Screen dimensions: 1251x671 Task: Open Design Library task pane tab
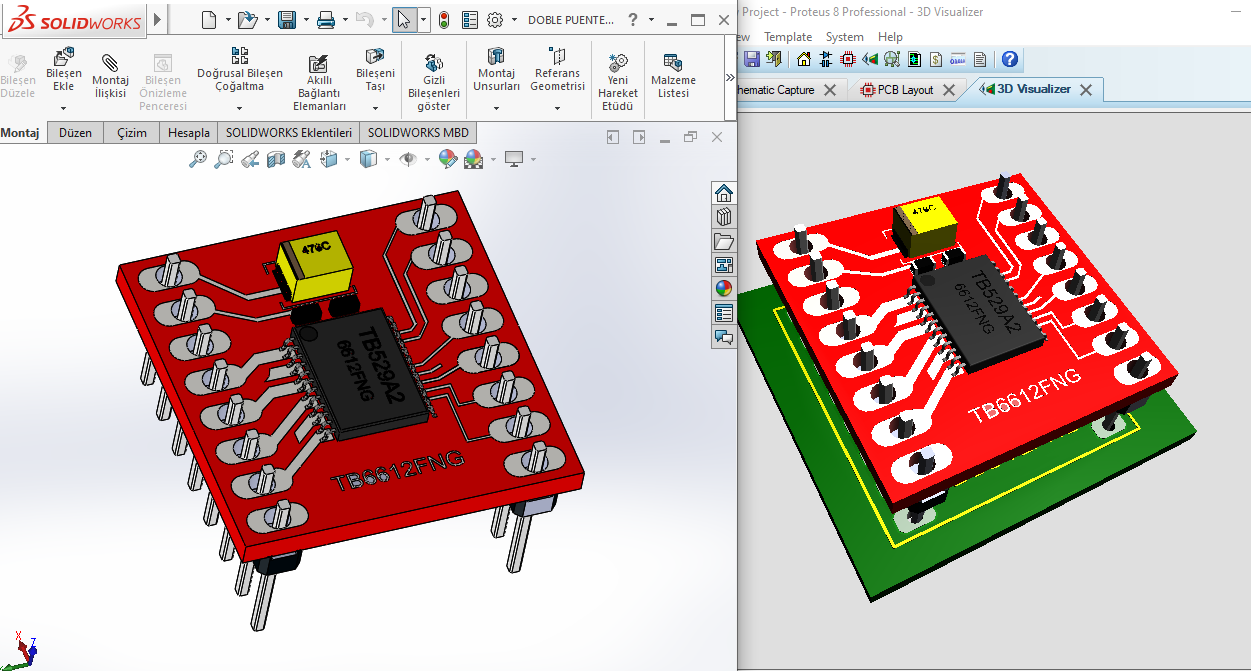[x=724, y=217]
